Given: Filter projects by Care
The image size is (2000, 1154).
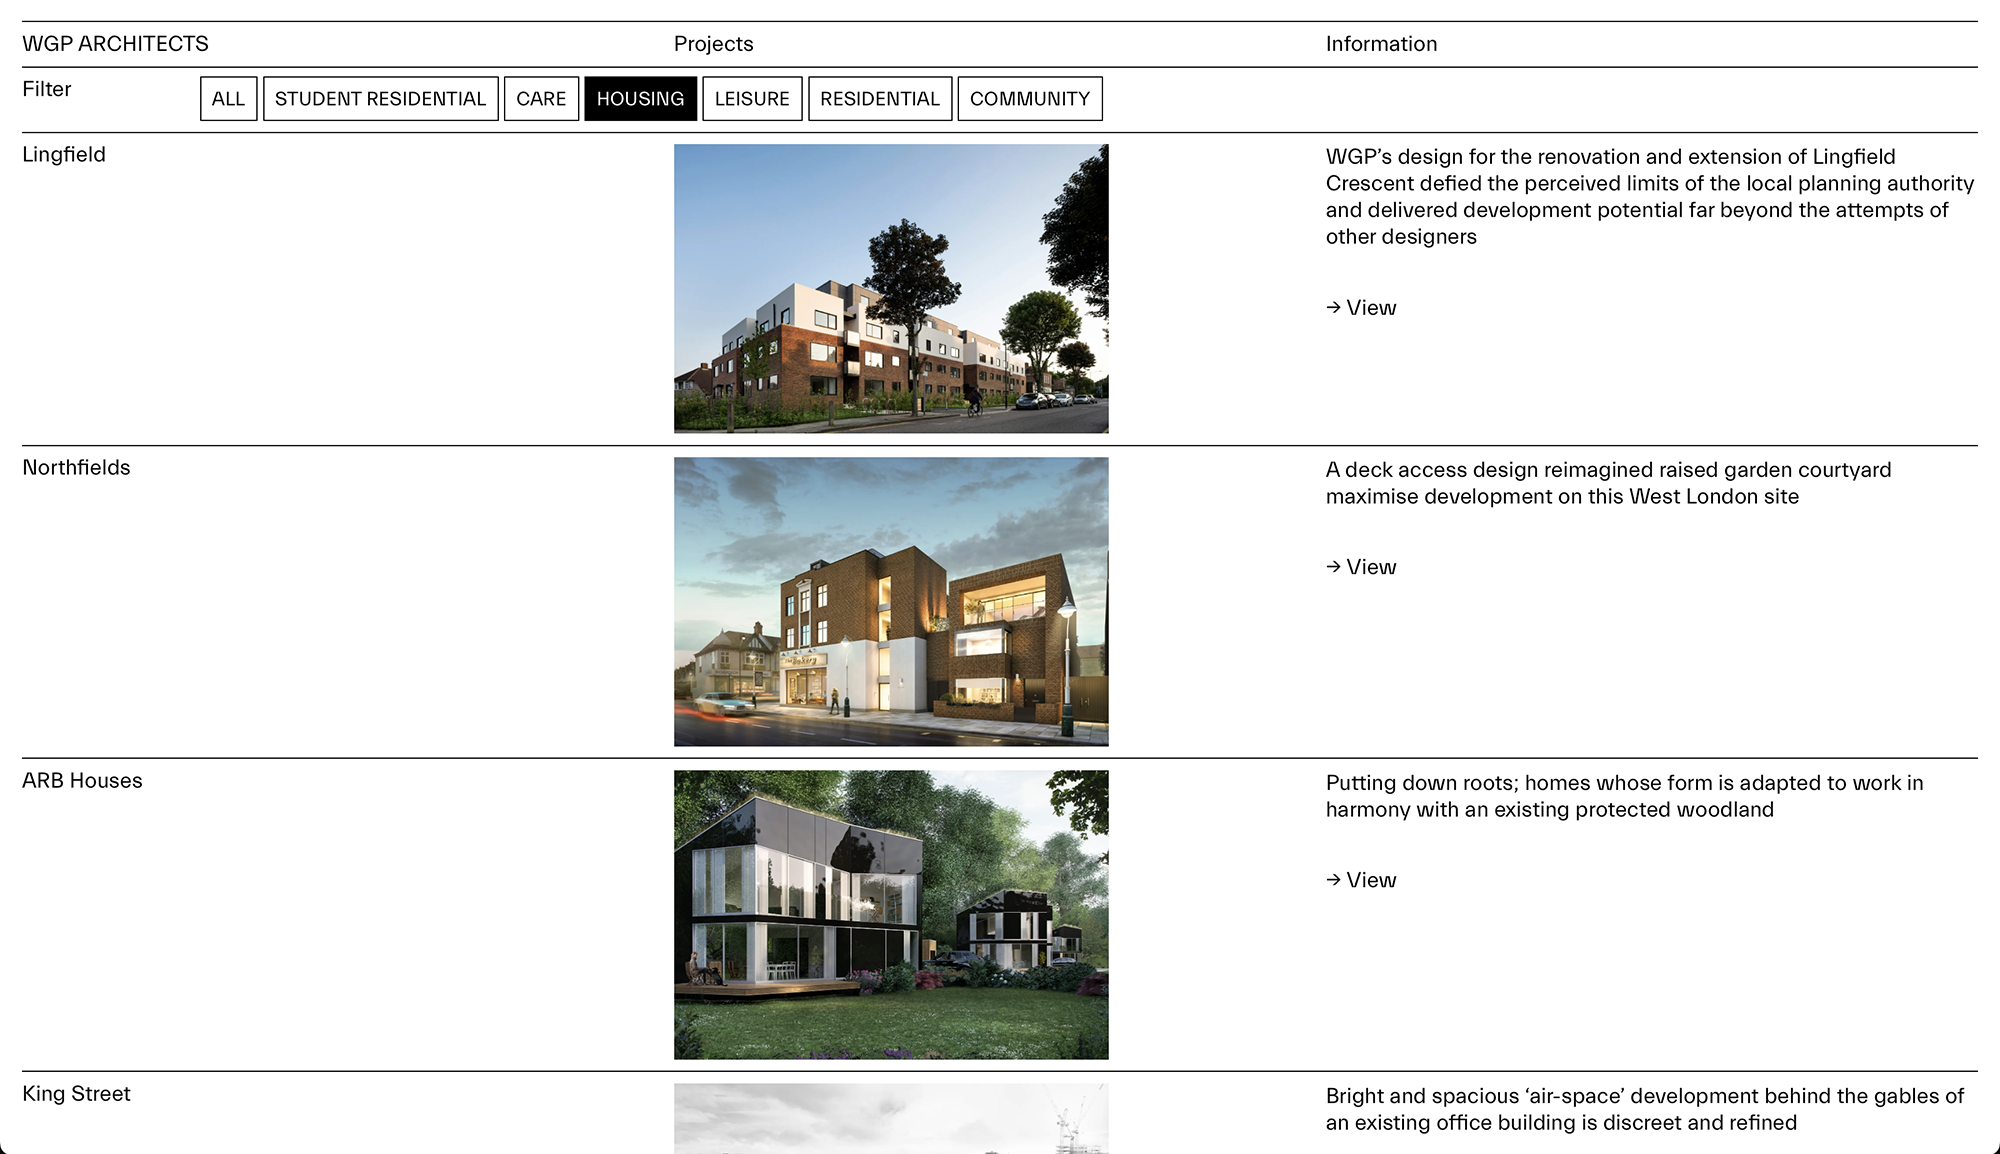Looking at the screenshot, I should pyautogui.click(x=541, y=99).
